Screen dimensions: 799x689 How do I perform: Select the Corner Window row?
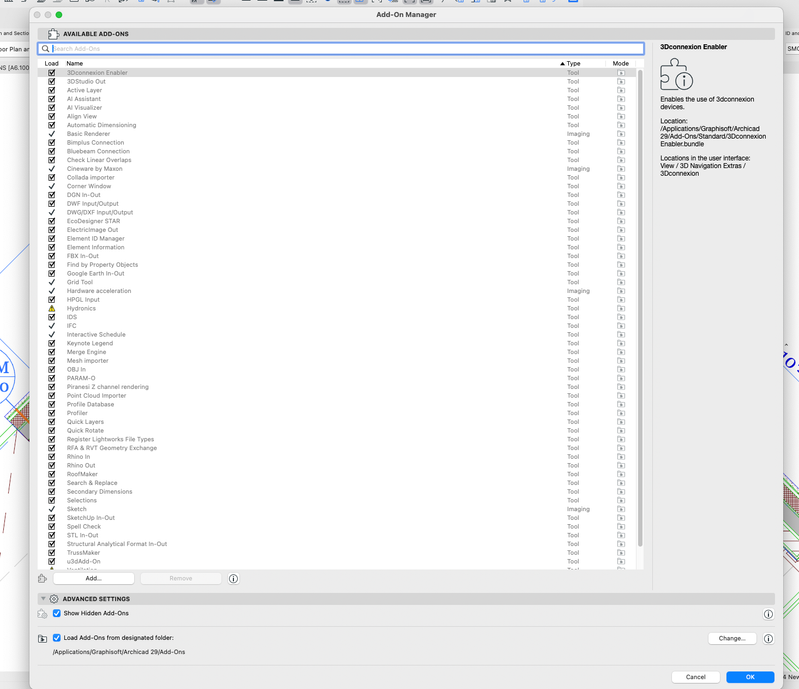(337, 186)
